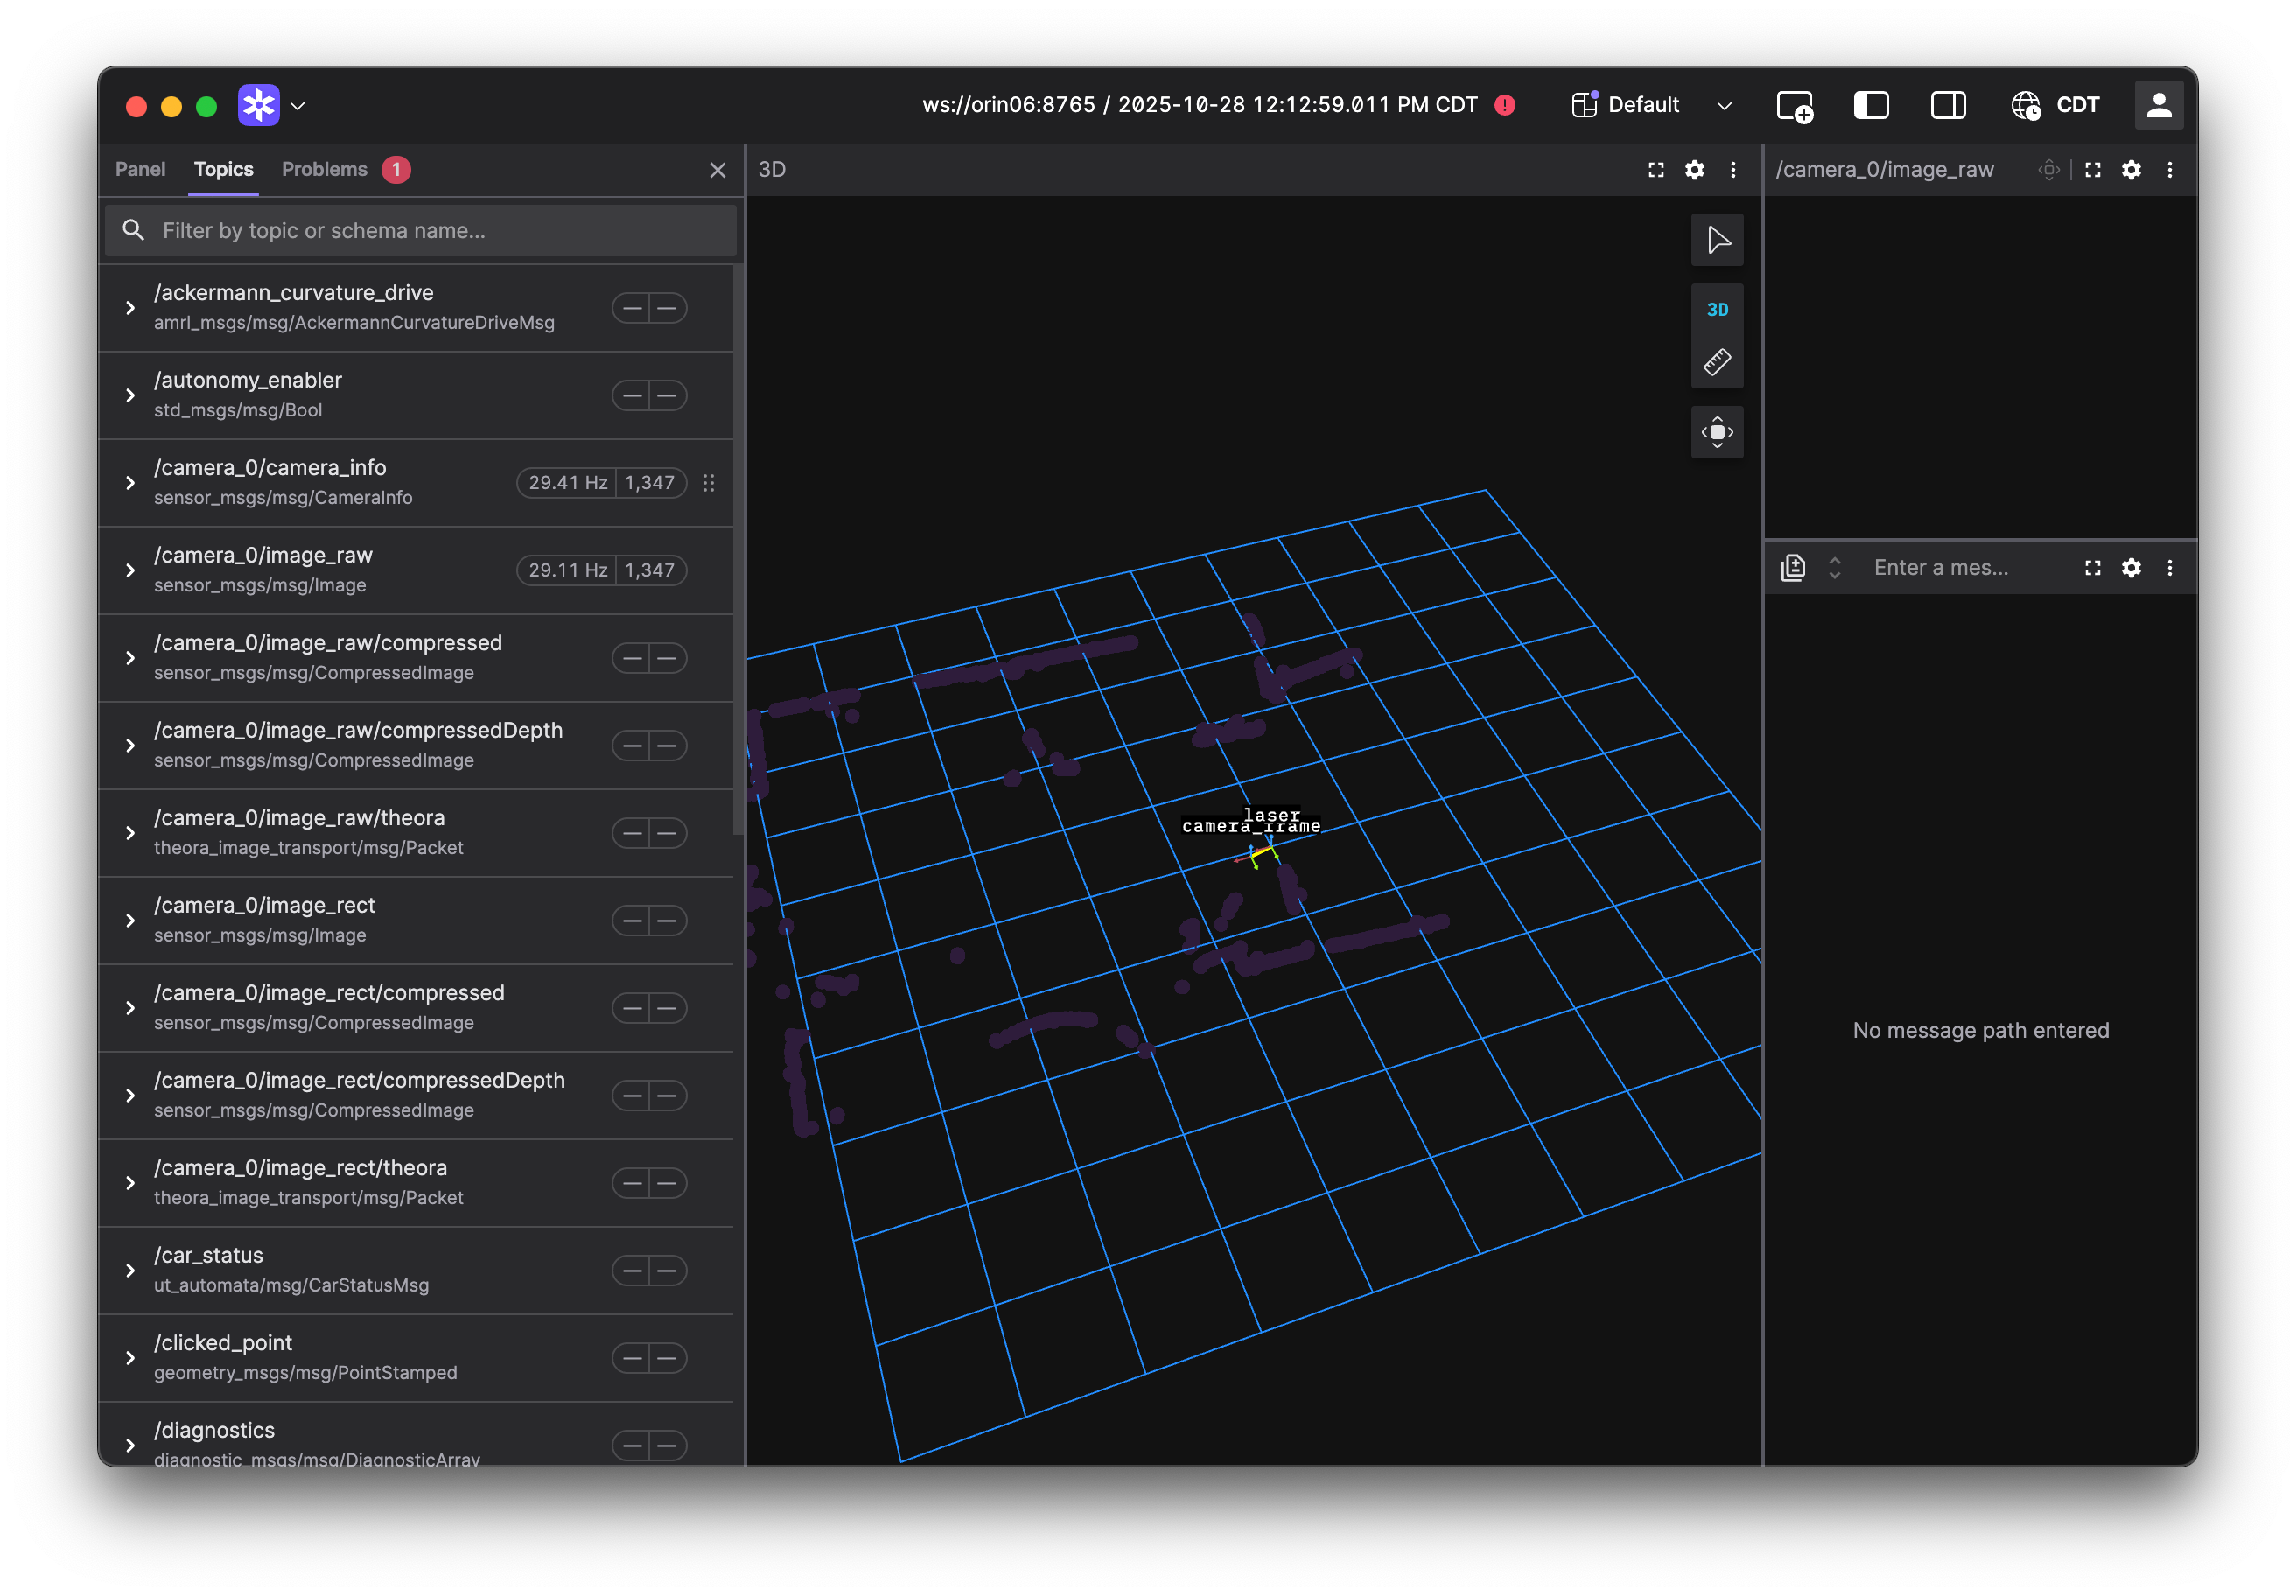Viewport: 2296px width, 1596px height.
Task: Select the measure distance ruler tool
Action: pos(1717,362)
